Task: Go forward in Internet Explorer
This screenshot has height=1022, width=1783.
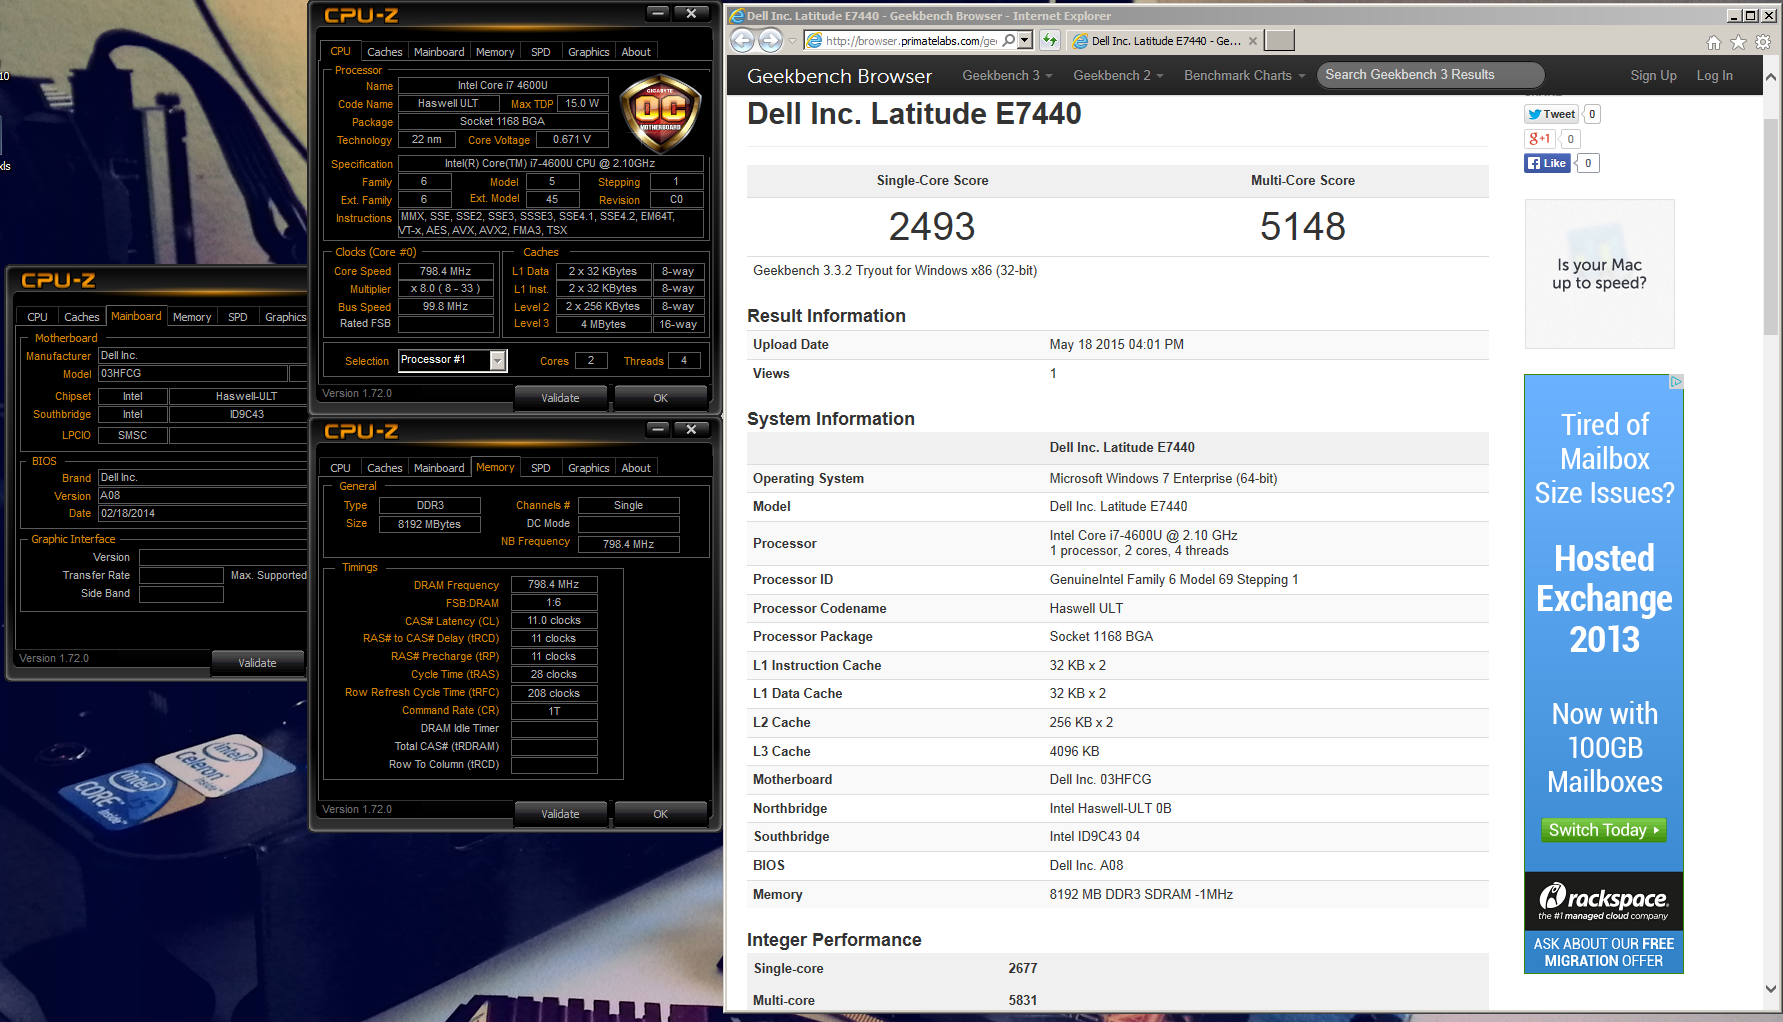Action: pos(770,40)
